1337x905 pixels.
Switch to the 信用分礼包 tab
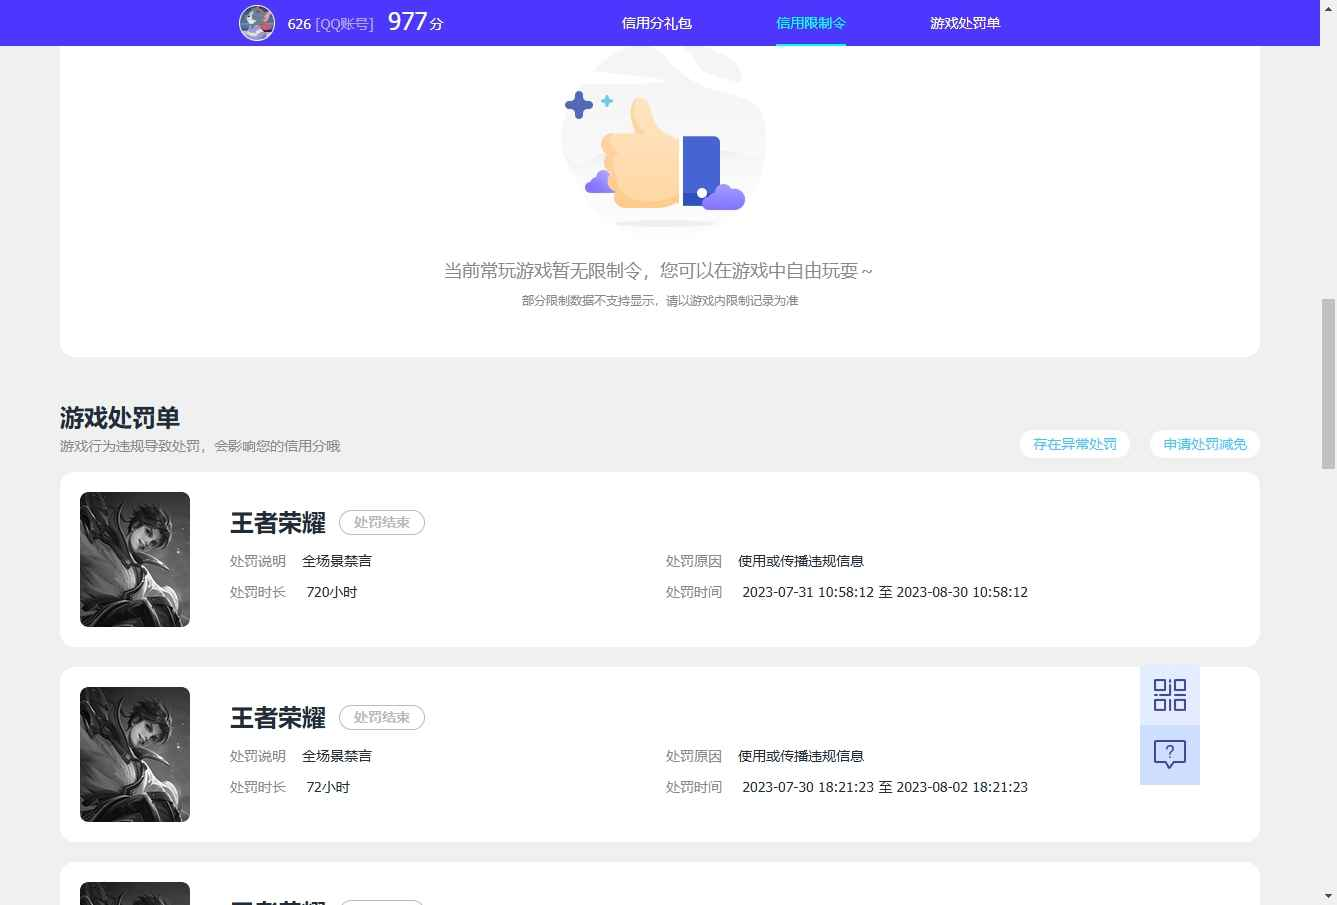click(656, 22)
